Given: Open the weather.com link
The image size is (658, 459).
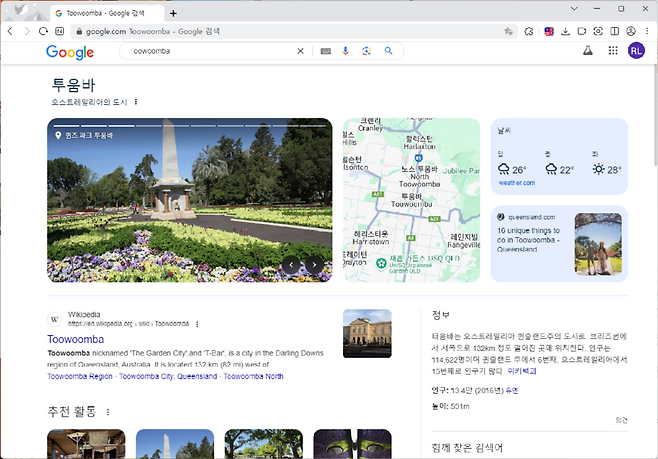Looking at the screenshot, I should point(516,183).
